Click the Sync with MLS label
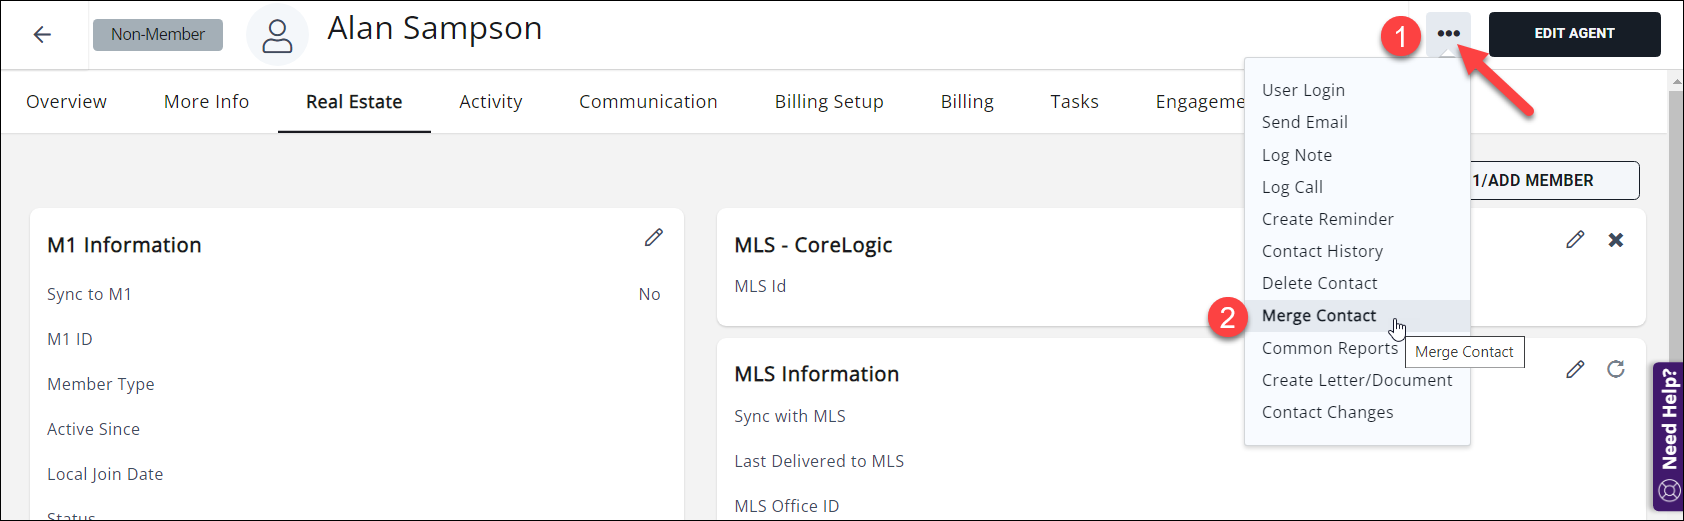The height and width of the screenshot is (521, 1684). pyautogui.click(x=790, y=416)
